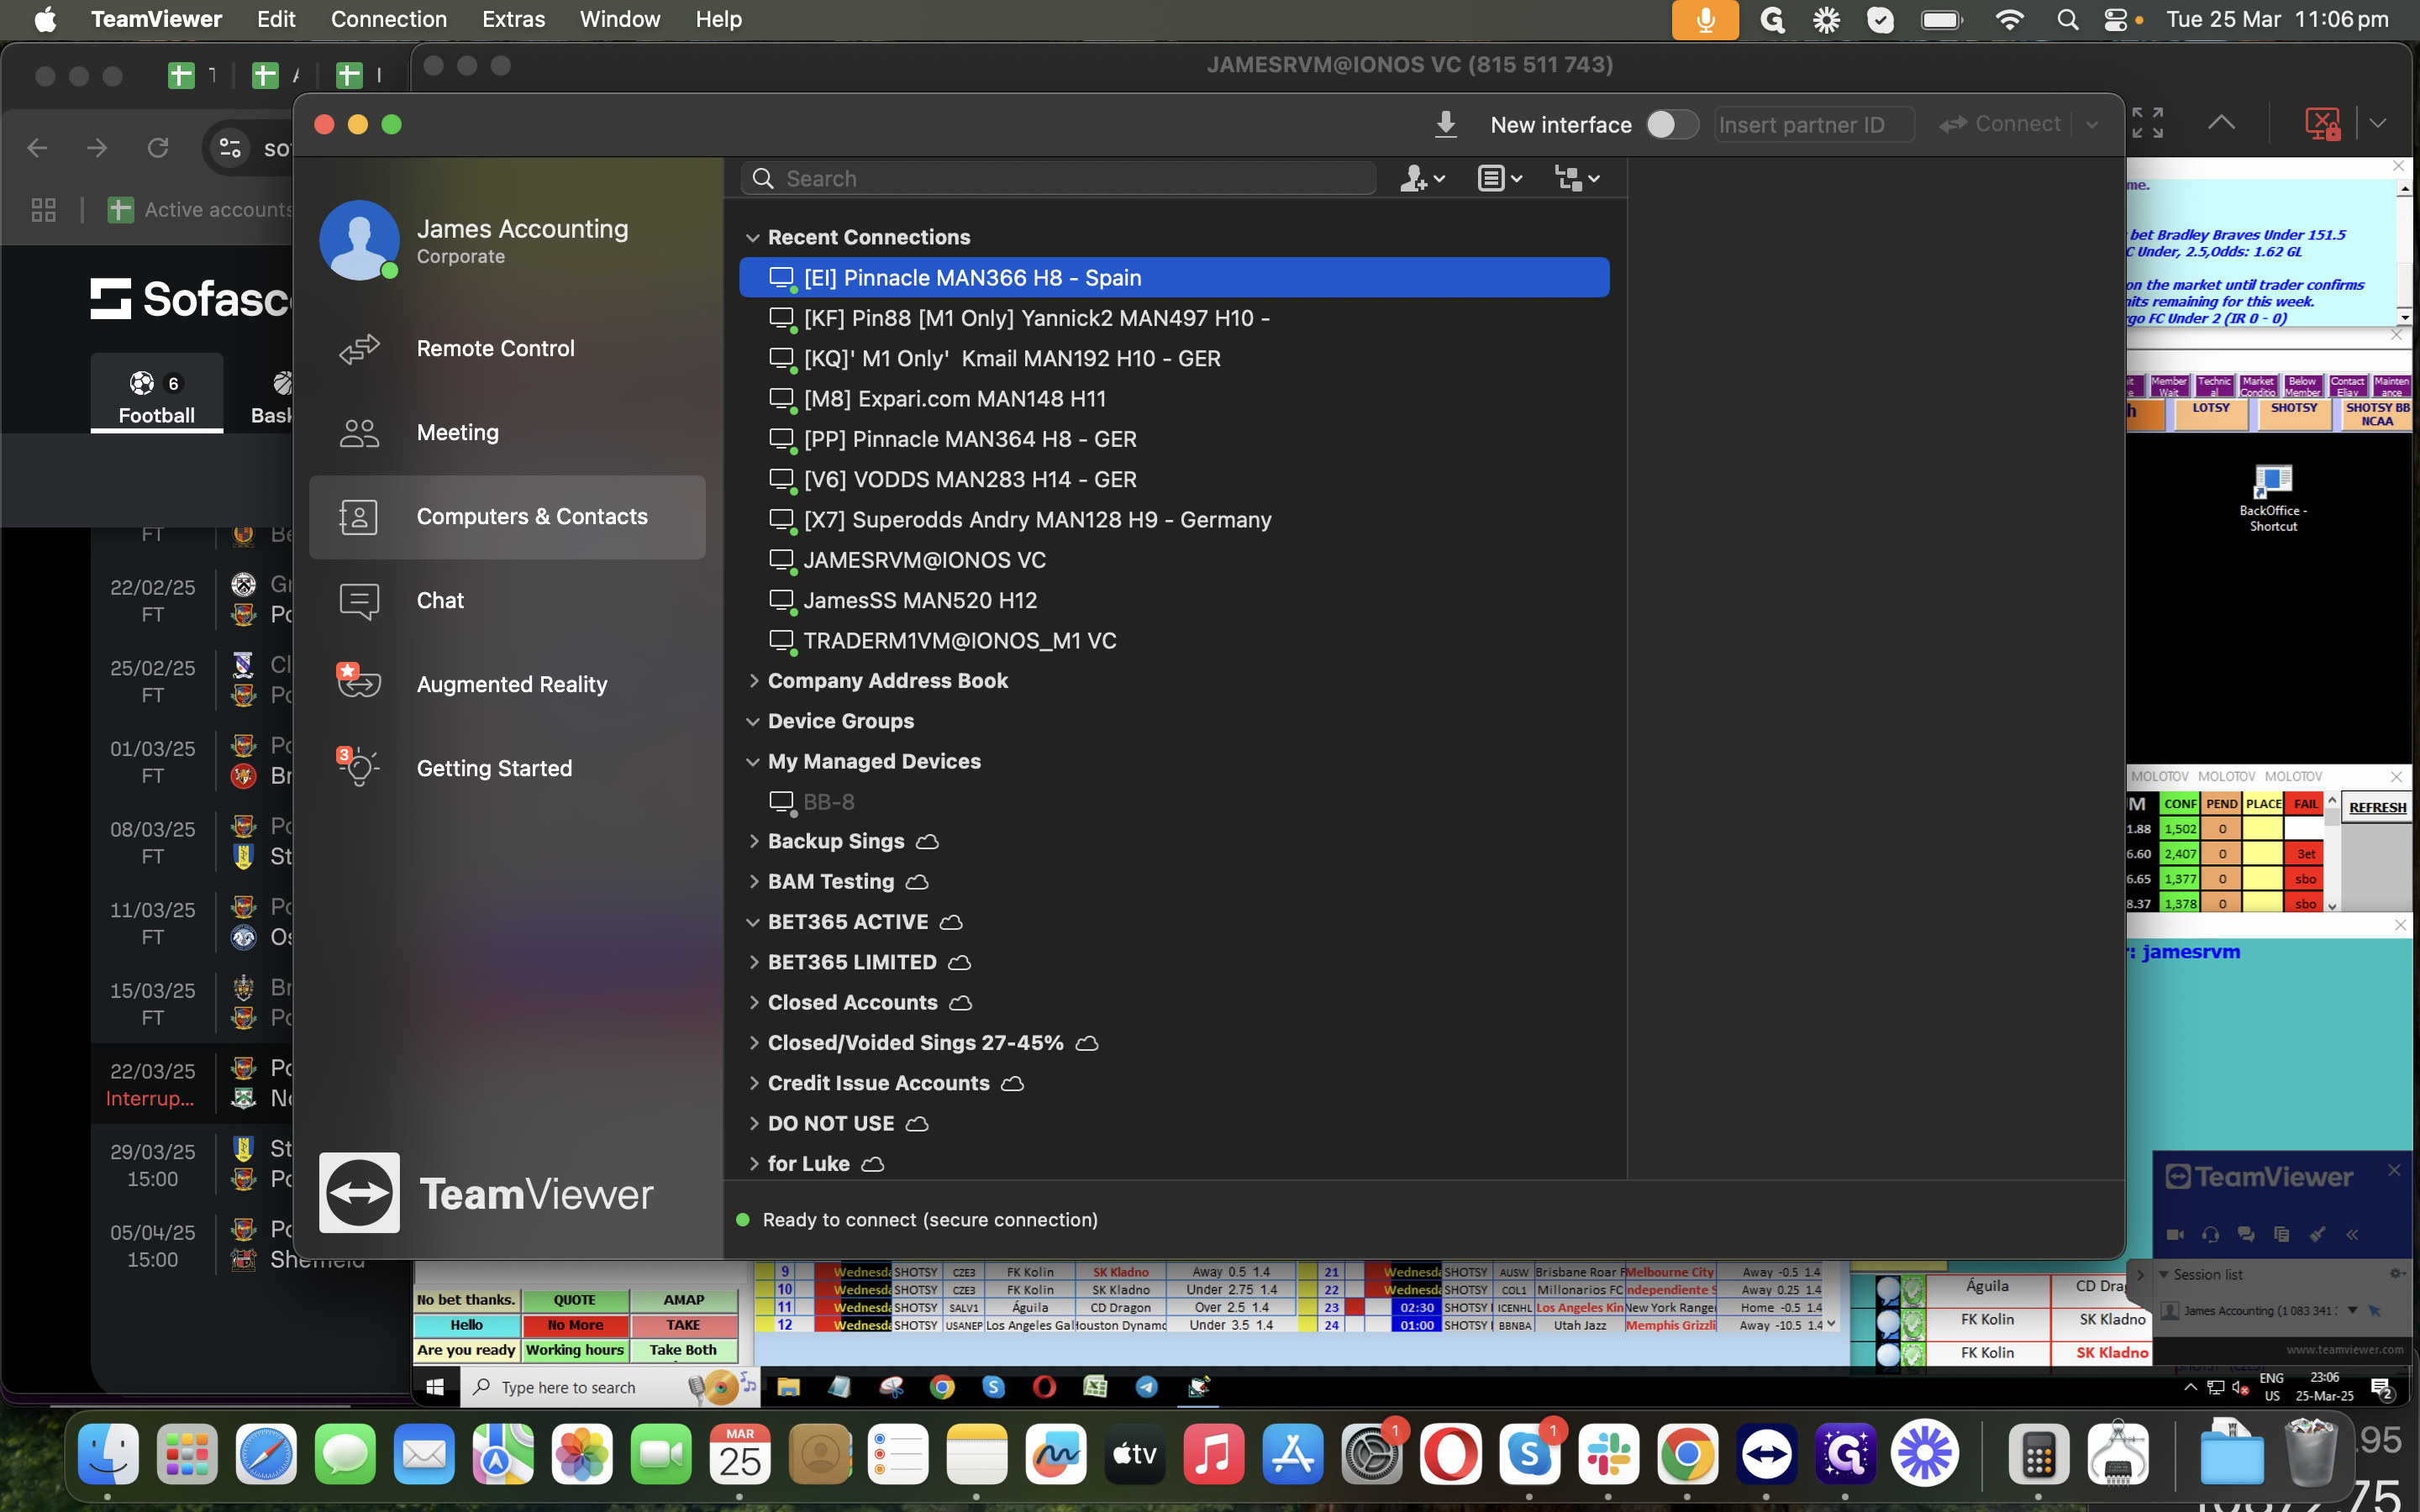Click the Connect button
The height and width of the screenshot is (1512, 2420).
[x=2000, y=124]
